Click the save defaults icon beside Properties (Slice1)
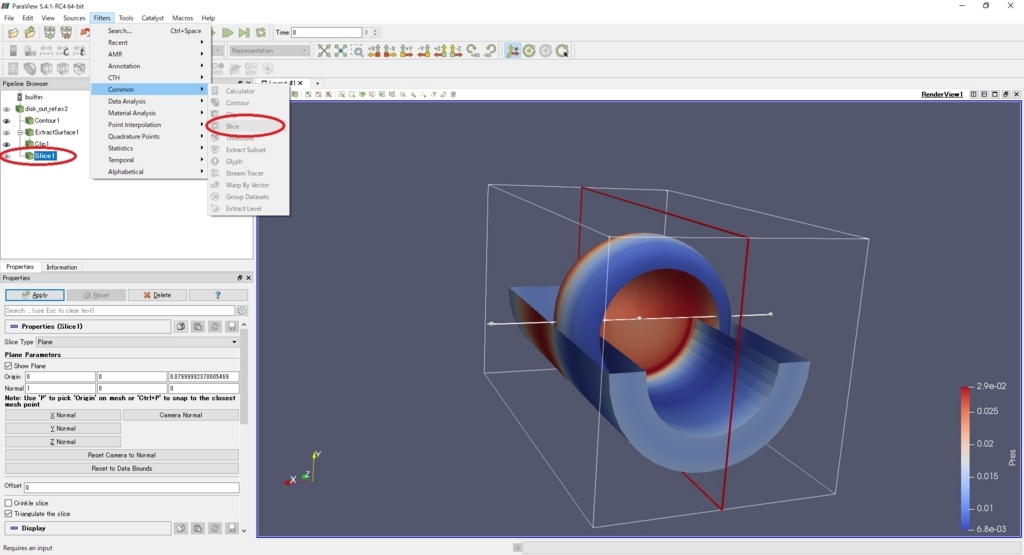Viewport: 1024px width, 555px height. (231, 326)
